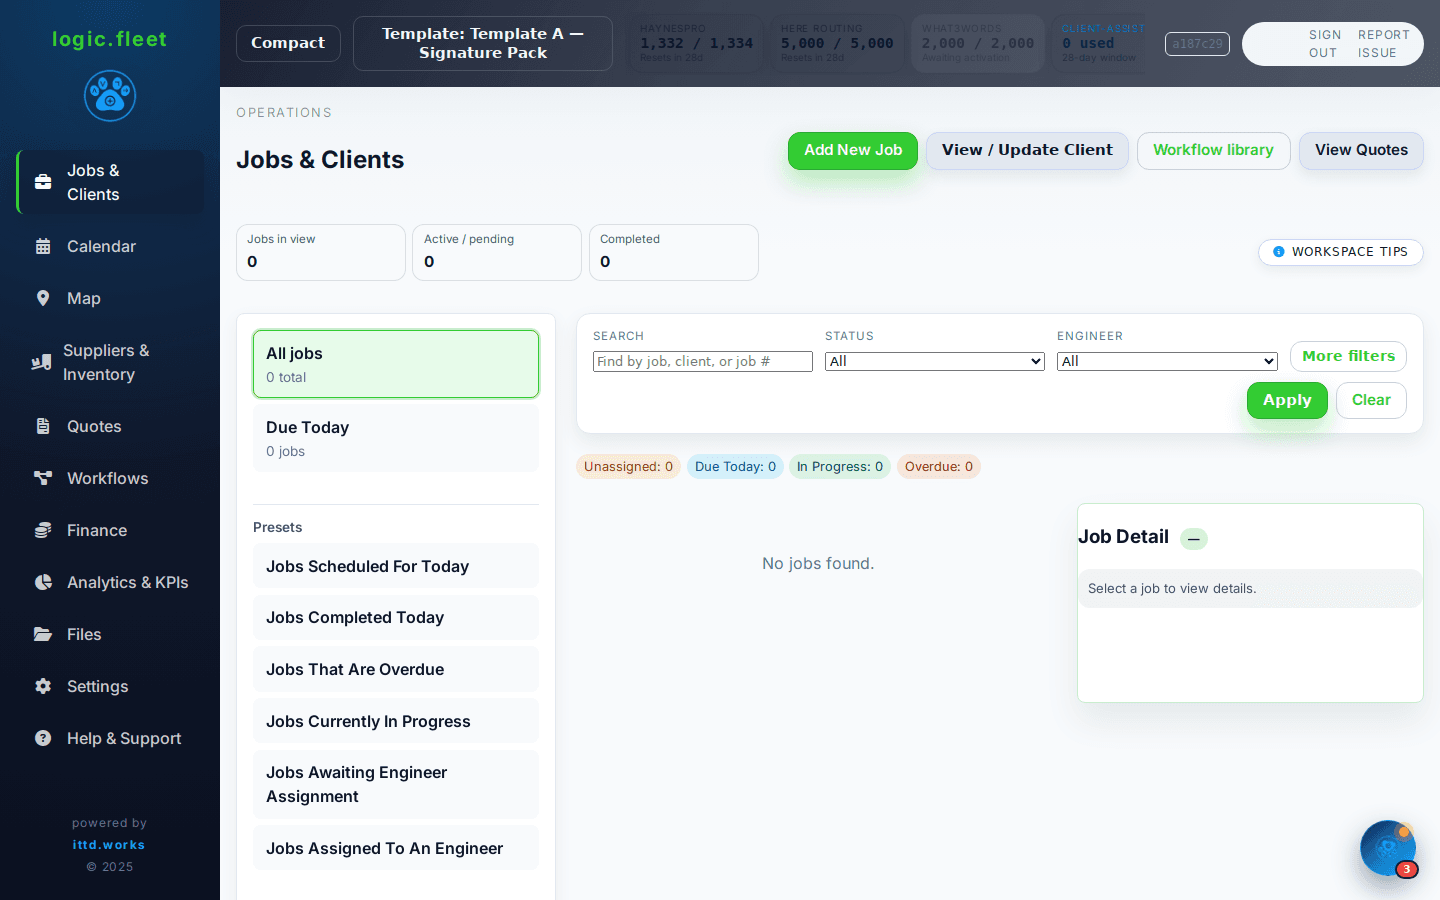1440x900 pixels.
Task: Click the Map pin icon
Action: [43, 298]
